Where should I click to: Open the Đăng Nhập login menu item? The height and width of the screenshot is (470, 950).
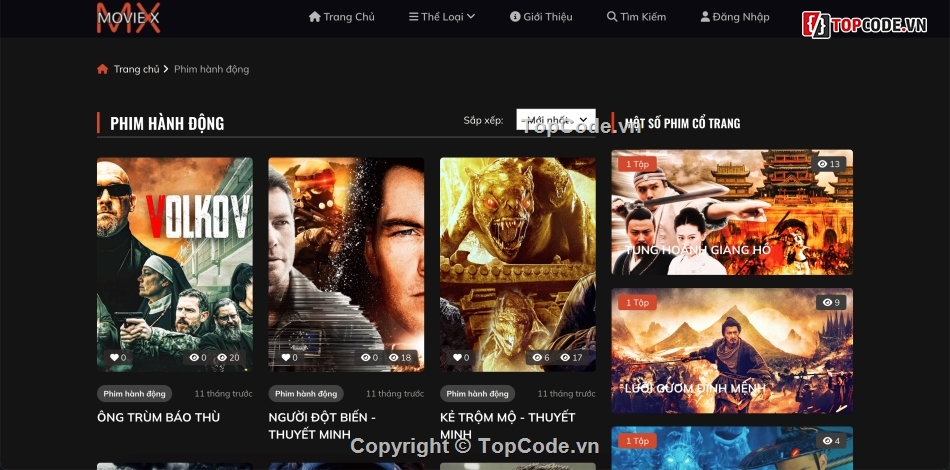735,17
